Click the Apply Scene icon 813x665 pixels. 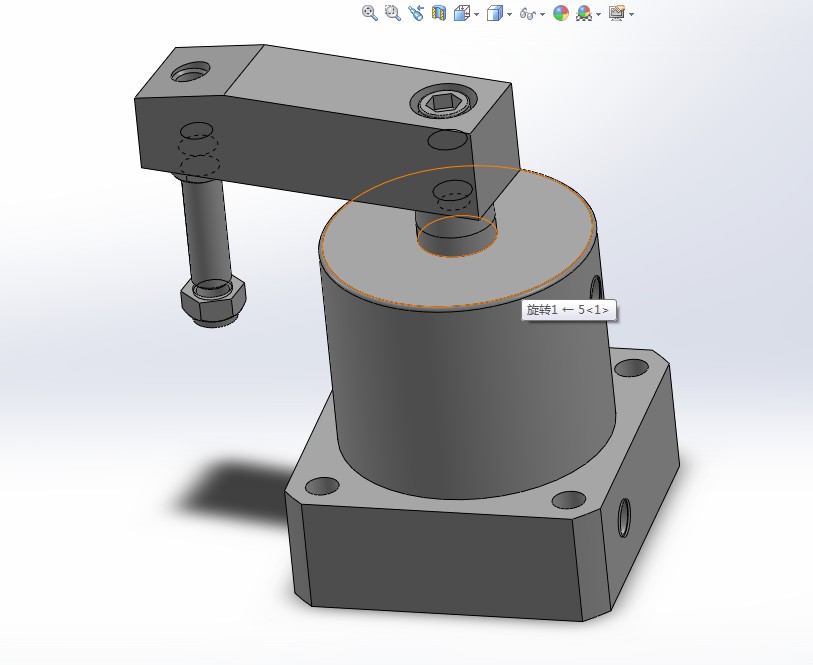click(584, 13)
